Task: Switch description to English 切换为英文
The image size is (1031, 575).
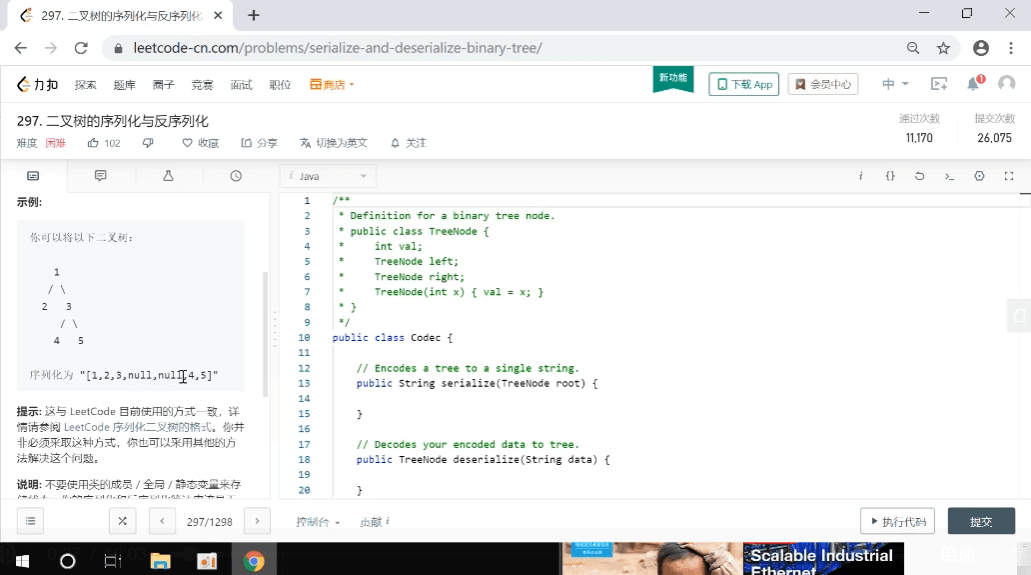Action: [x=334, y=143]
